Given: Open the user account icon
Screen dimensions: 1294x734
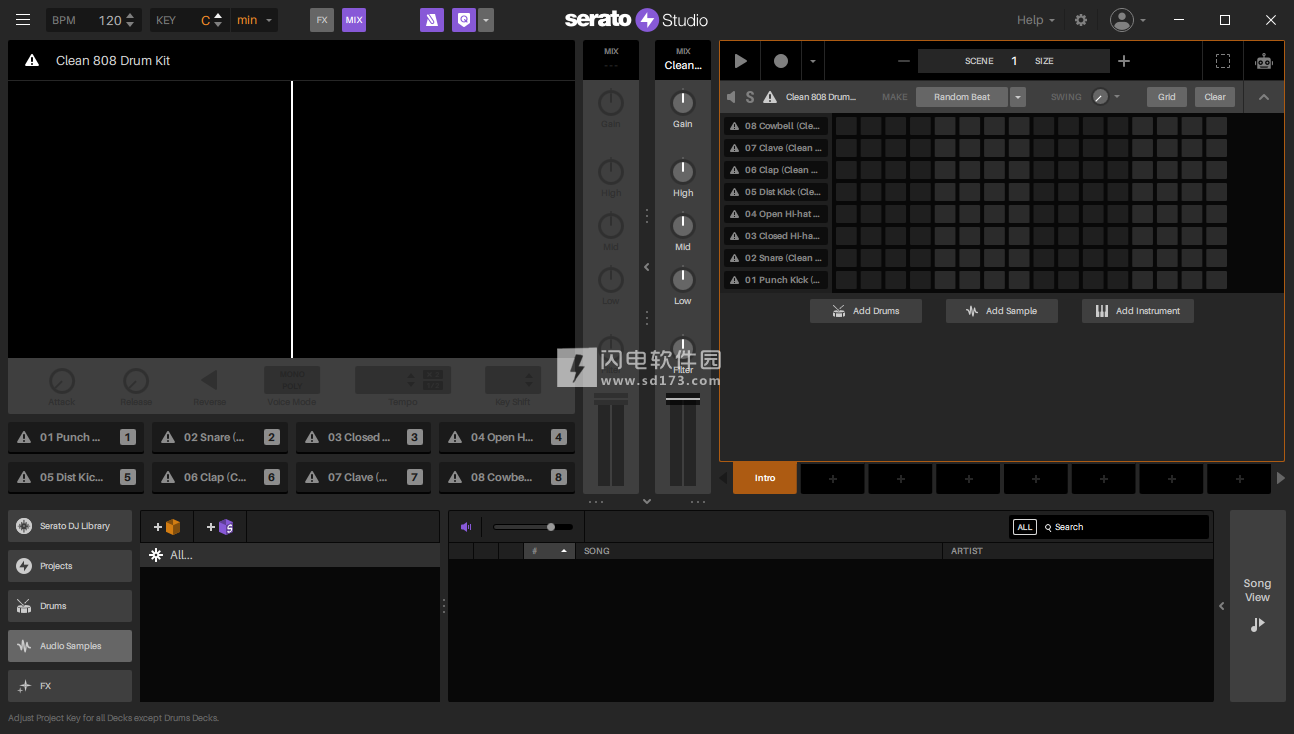Looking at the screenshot, I should click(1122, 20).
